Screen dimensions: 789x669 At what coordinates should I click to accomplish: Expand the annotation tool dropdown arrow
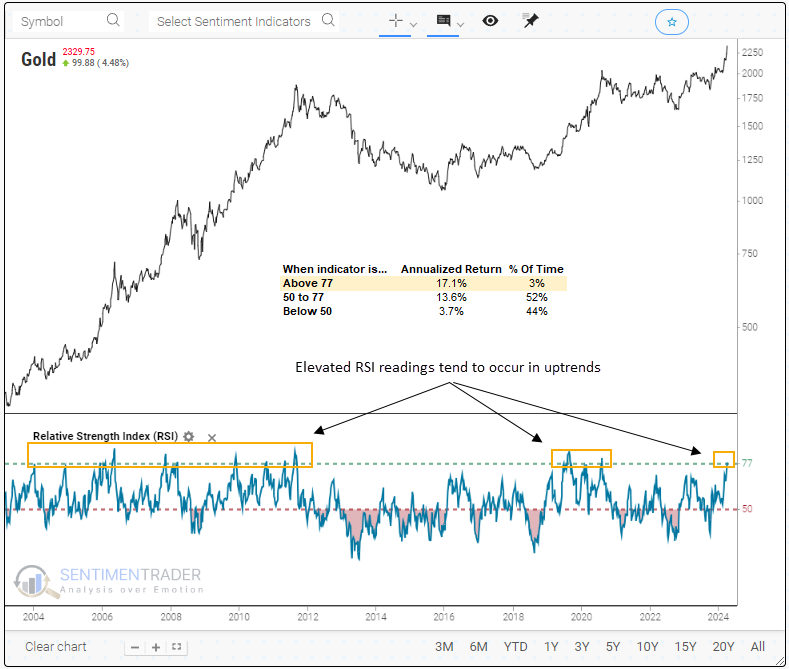tap(460, 22)
